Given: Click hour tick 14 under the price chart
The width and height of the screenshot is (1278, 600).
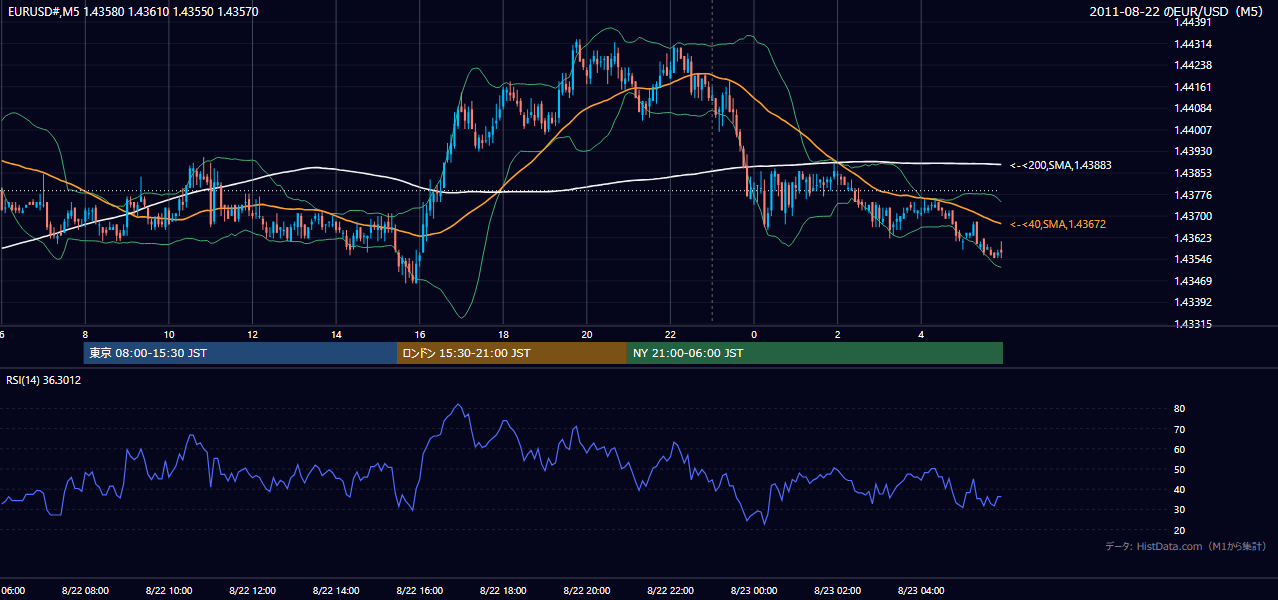Looking at the screenshot, I should click(336, 334).
